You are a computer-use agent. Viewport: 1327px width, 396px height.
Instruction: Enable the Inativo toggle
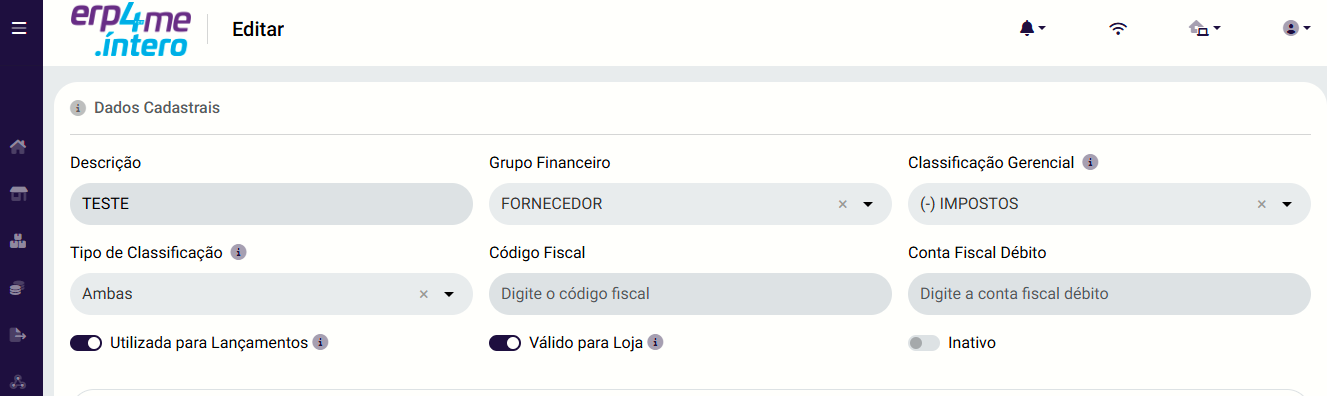tap(924, 343)
